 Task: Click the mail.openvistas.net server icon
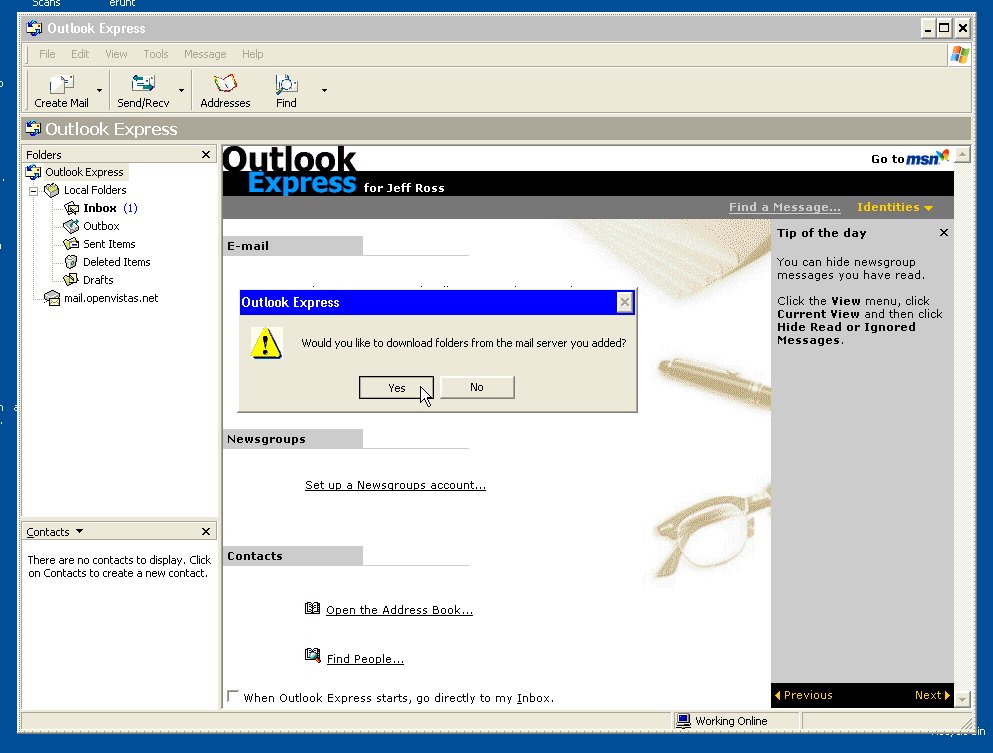pyautogui.click(x=52, y=298)
